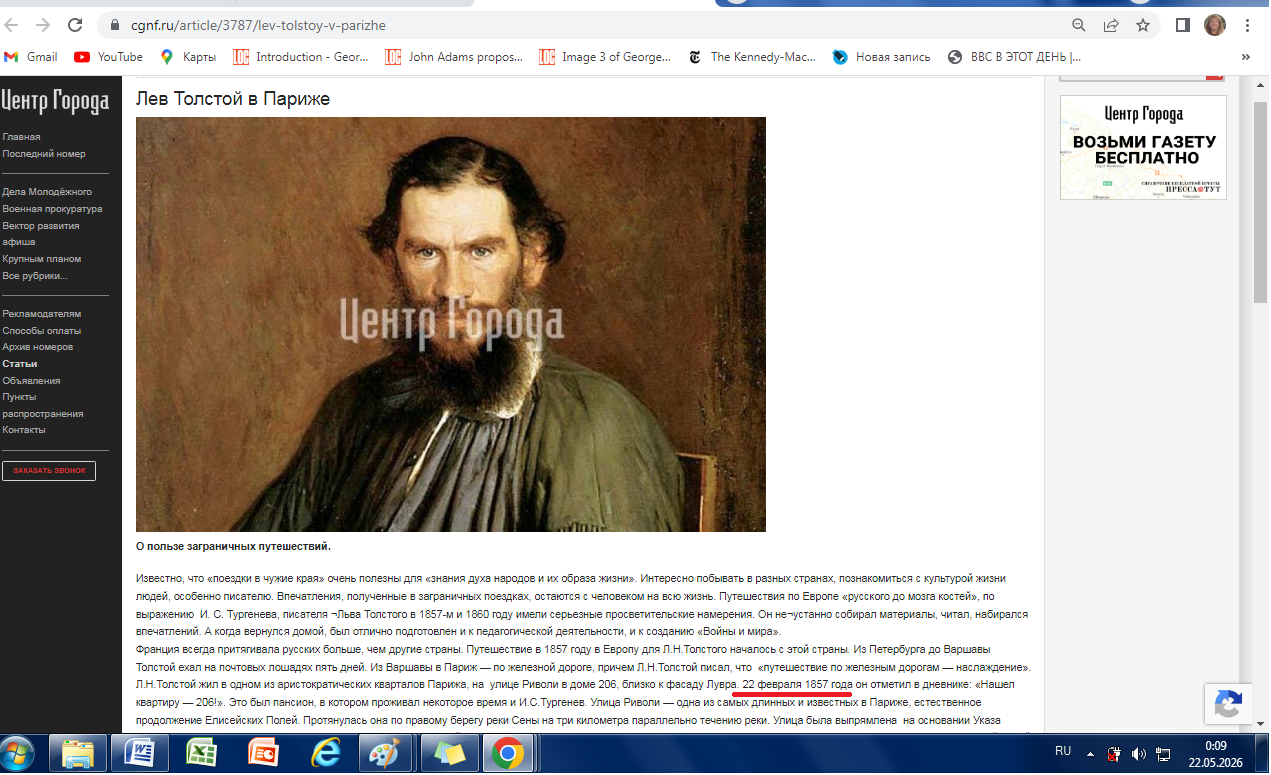Select Архив номеров in the sidebar menu
This screenshot has width=1271, height=775.
[37, 347]
